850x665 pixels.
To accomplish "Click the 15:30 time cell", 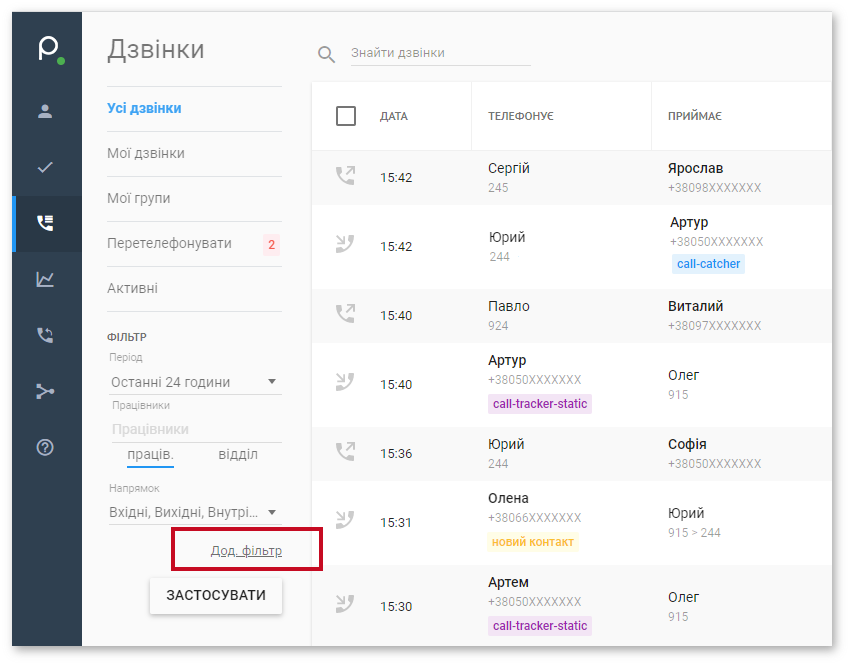I will coord(396,606).
